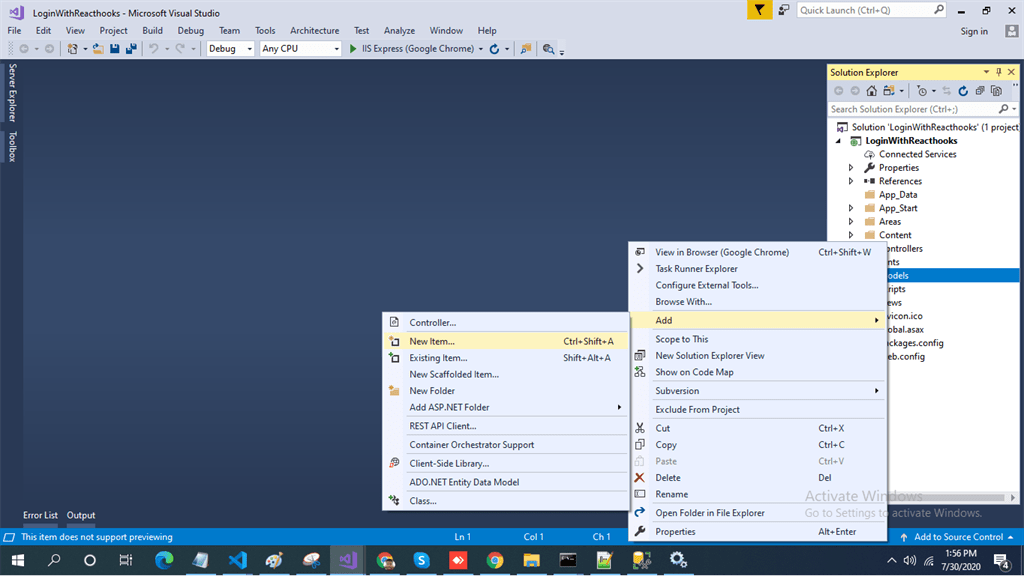This screenshot has width=1024, height=576.
Task: Click the green Start debugging play icon
Action: tap(353, 49)
